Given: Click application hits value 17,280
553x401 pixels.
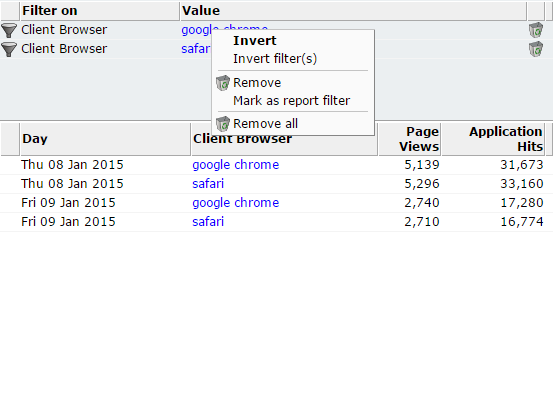Looking at the screenshot, I should click(522, 203).
